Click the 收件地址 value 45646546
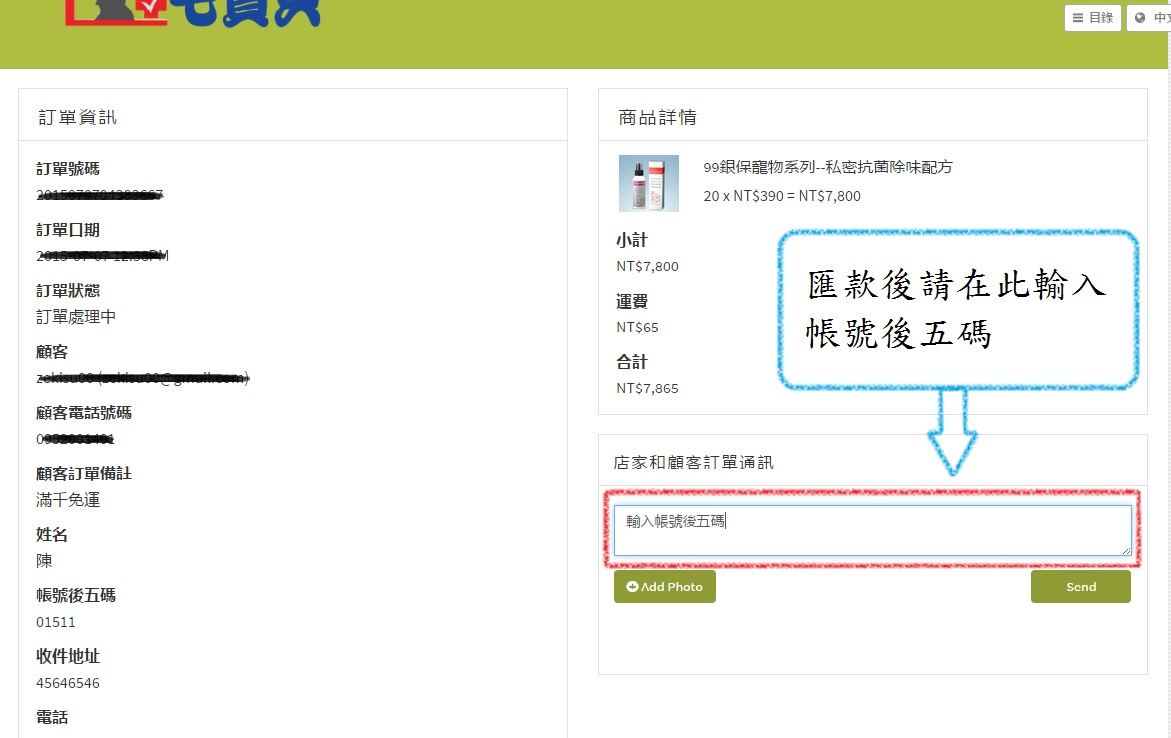 pos(68,683)
